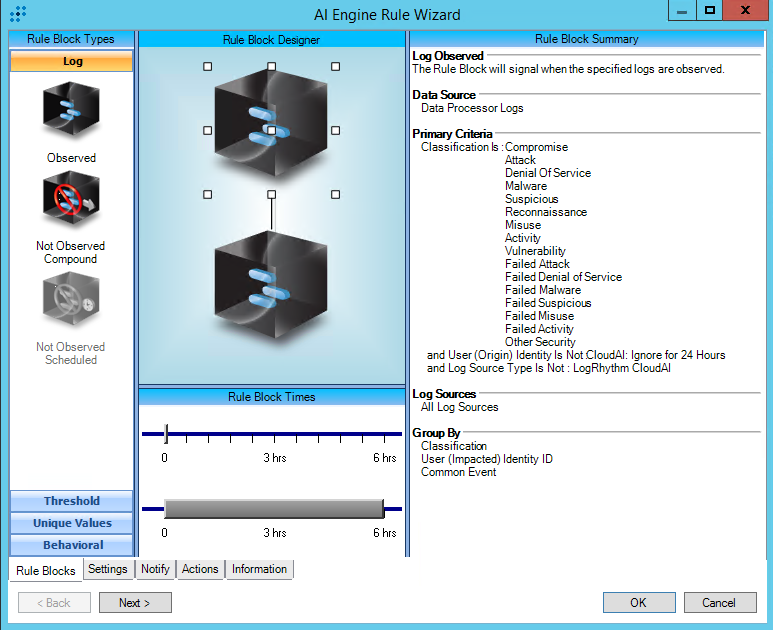The image size is (773, 630).
Task: Pick the Not Observed Compound block icon
Action: point(71,200)
